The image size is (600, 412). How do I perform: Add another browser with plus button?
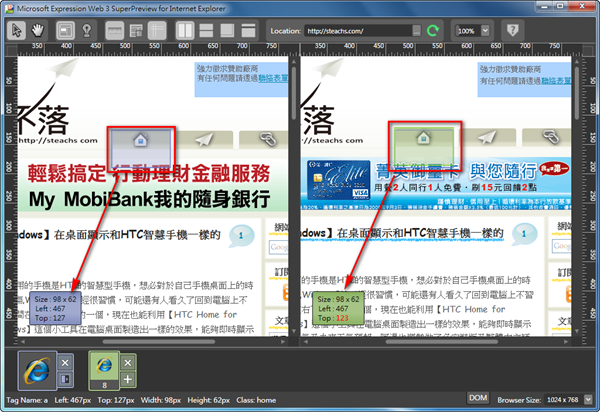128,379
